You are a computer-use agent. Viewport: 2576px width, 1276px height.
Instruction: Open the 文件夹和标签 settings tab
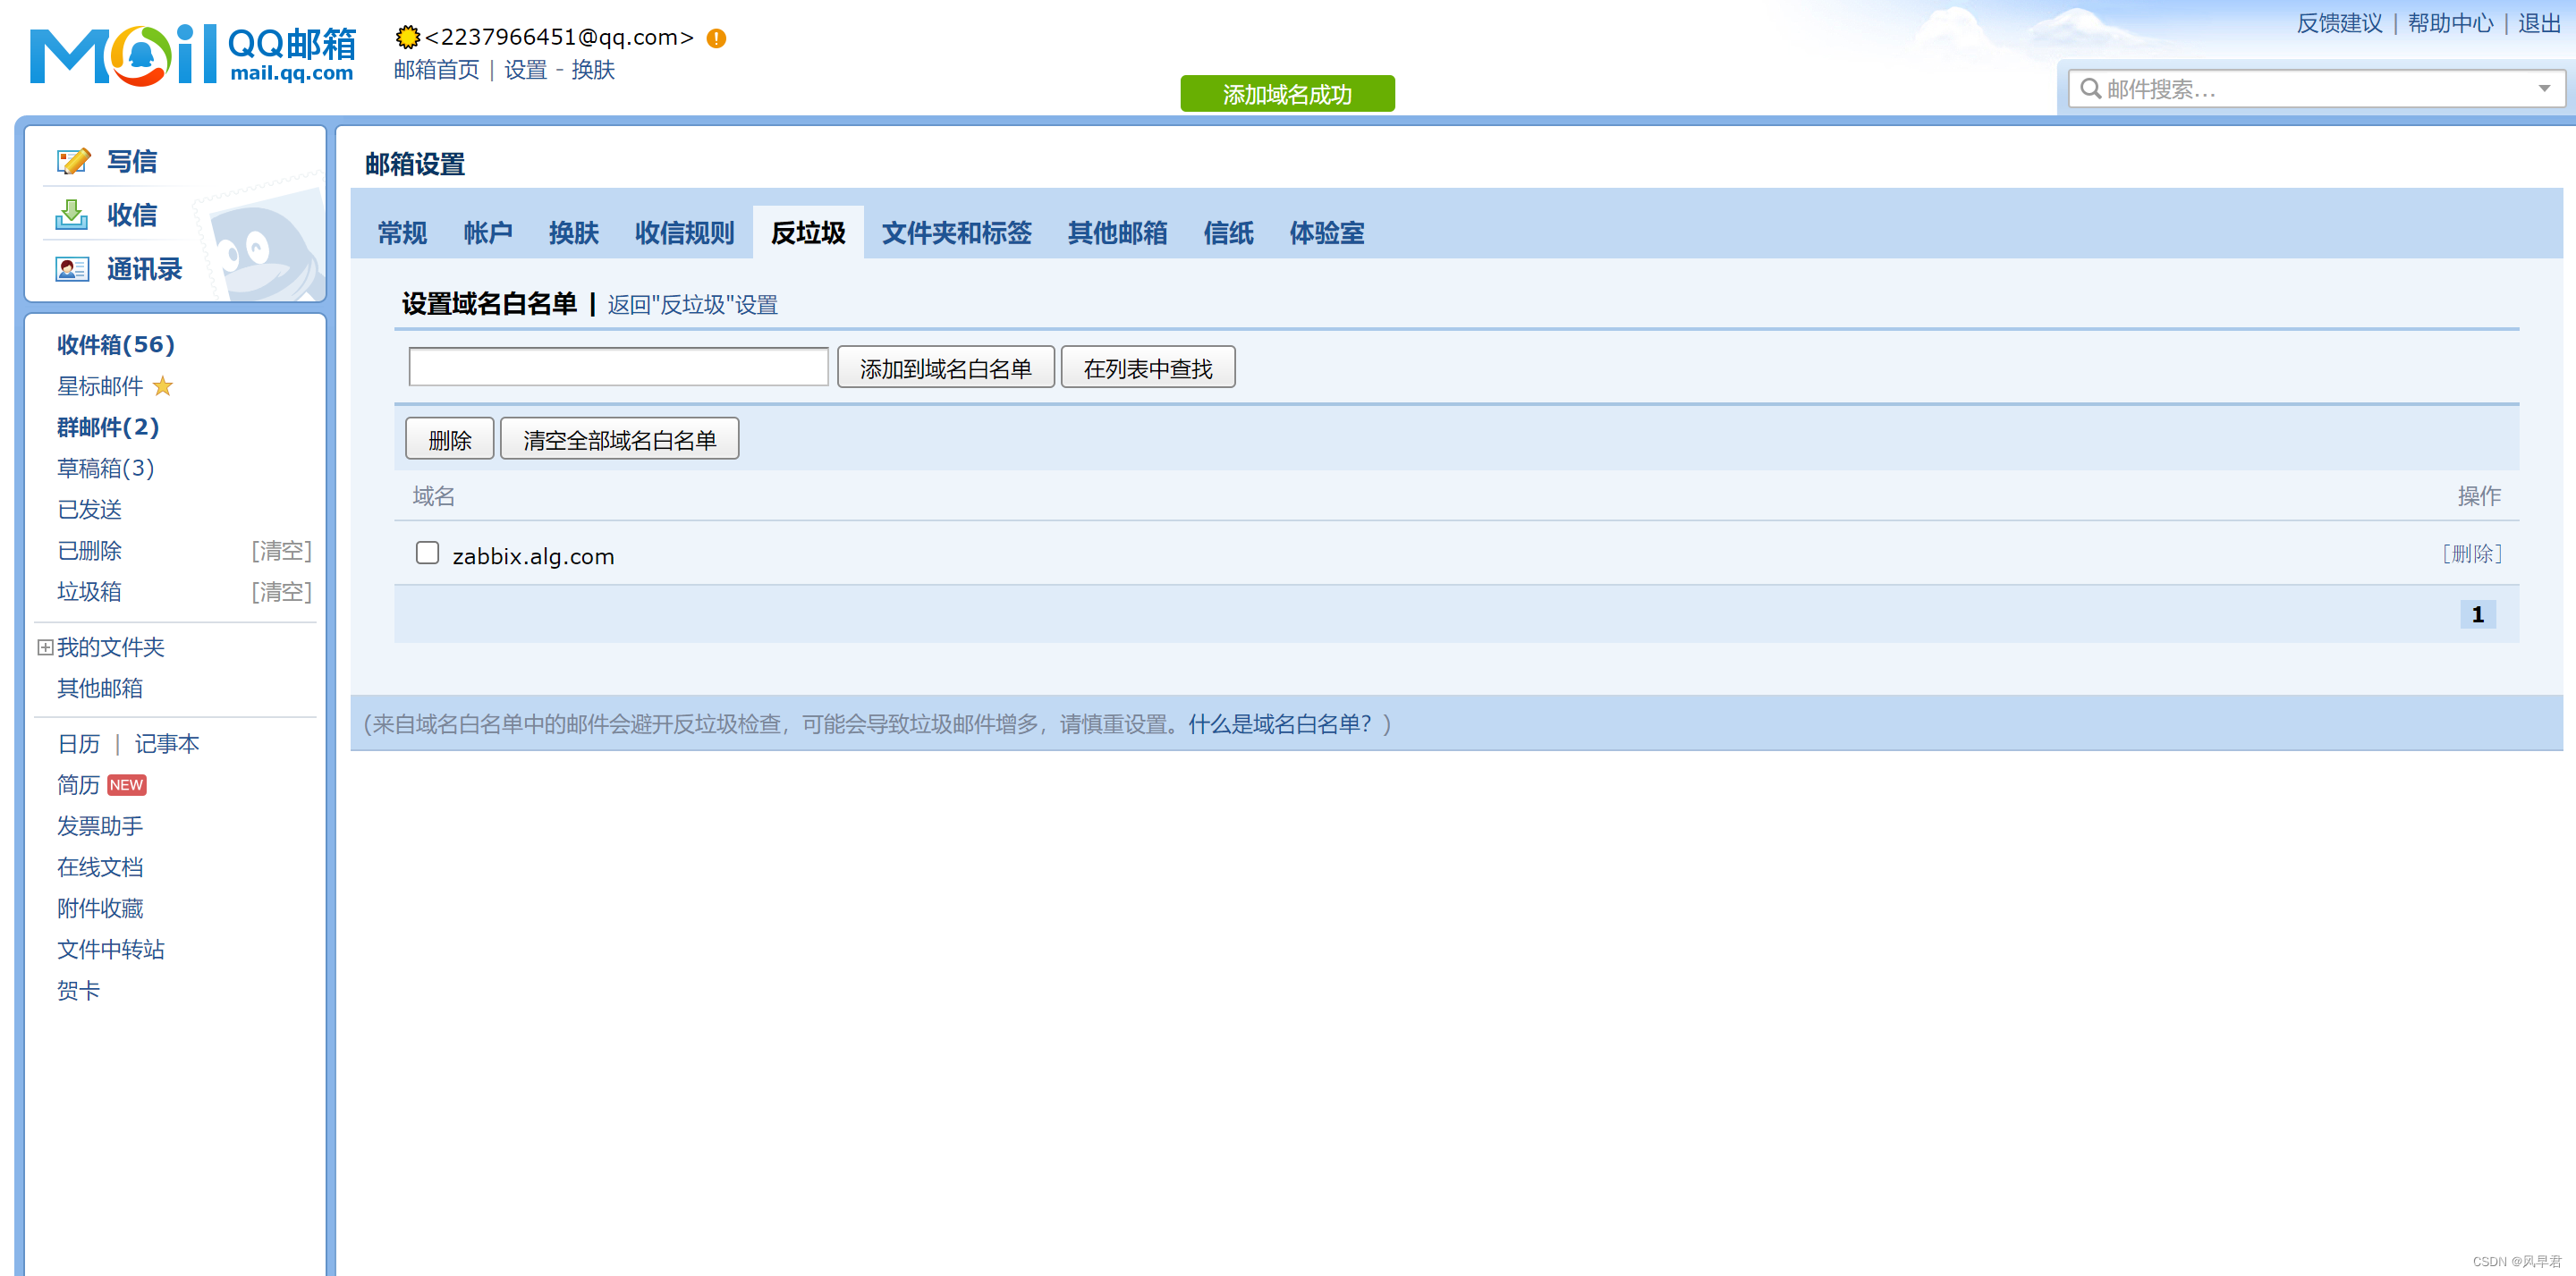click(956, 233)
